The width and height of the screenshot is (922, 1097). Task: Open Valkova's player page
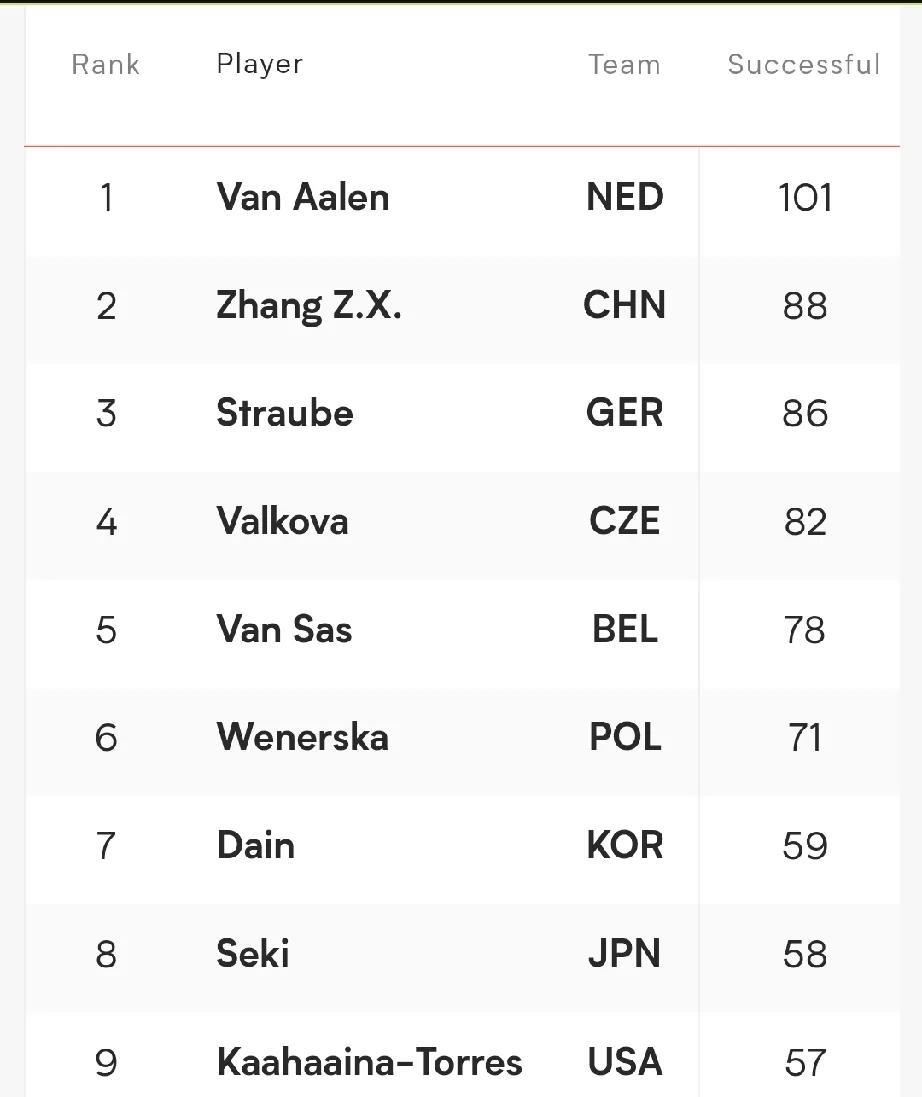(x=282, y=521)
